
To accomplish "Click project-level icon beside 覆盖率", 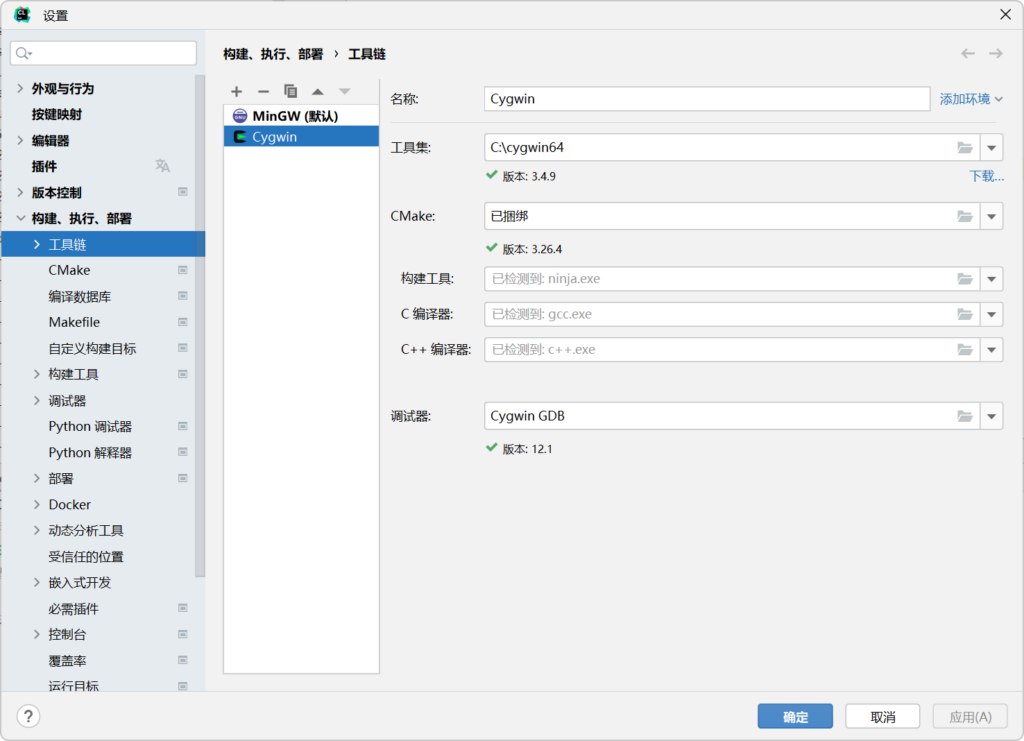I will 183,660.
